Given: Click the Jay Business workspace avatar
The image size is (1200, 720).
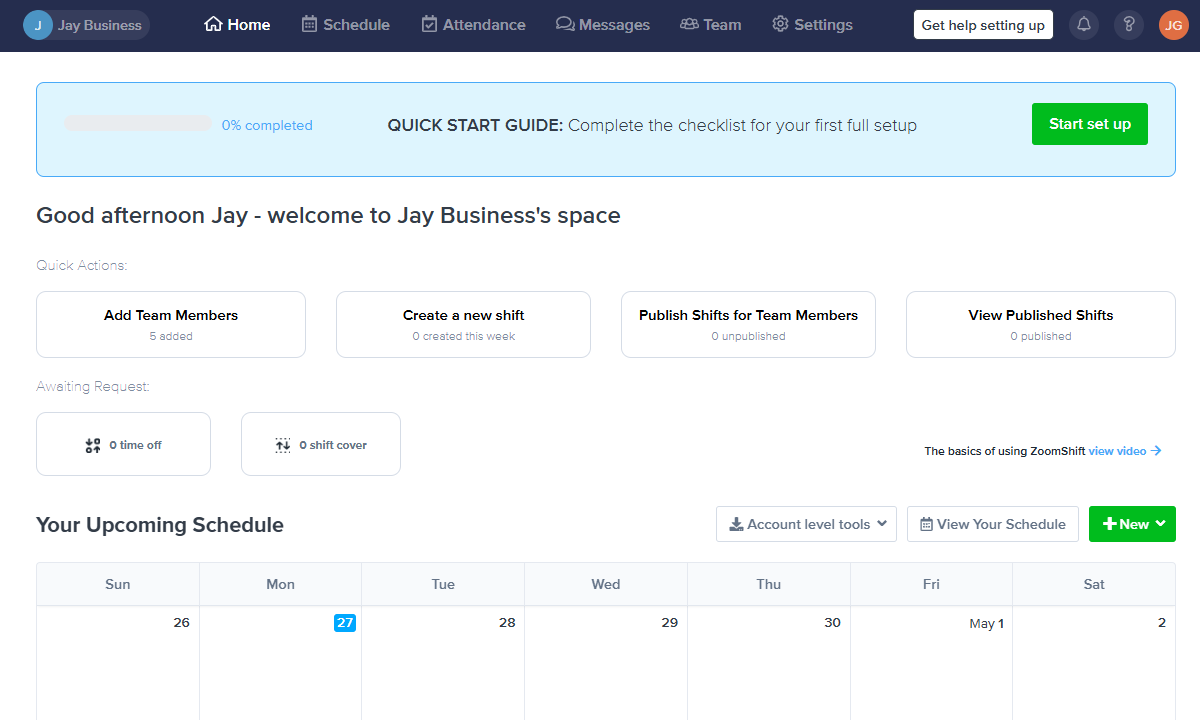Looking at the screenshot, I should (38, 25).
